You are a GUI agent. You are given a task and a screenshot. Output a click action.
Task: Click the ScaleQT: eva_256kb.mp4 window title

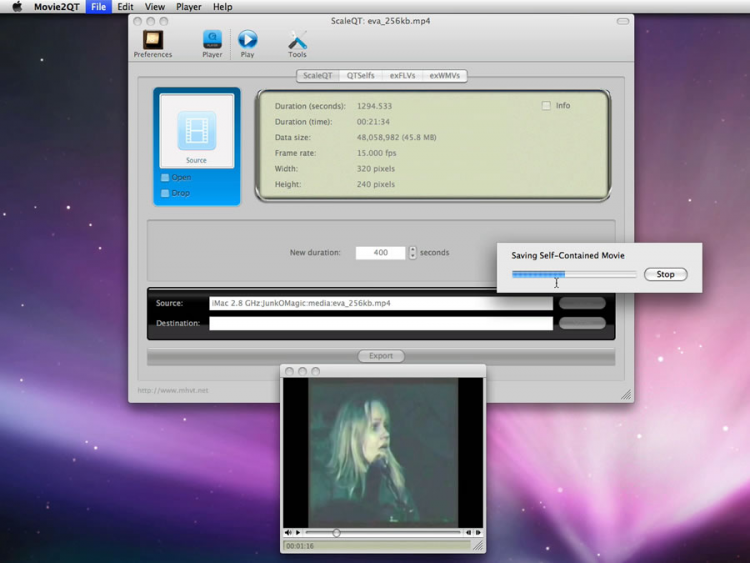380,21
